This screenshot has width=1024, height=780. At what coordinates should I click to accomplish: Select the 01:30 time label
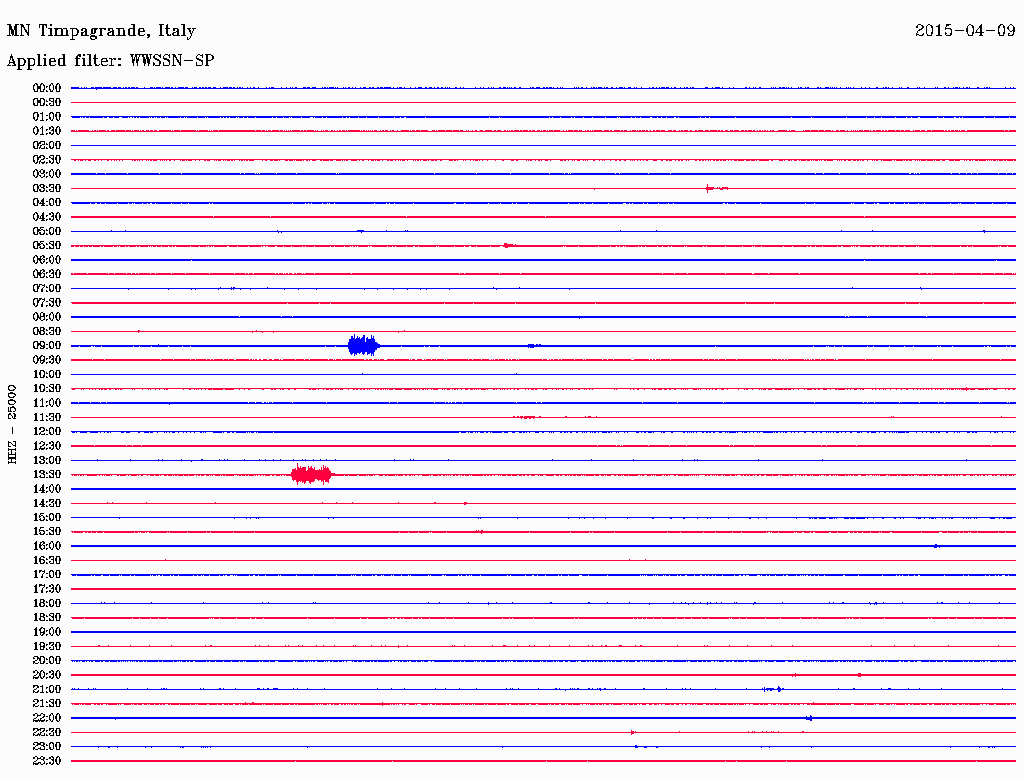(x=46, y=131)
